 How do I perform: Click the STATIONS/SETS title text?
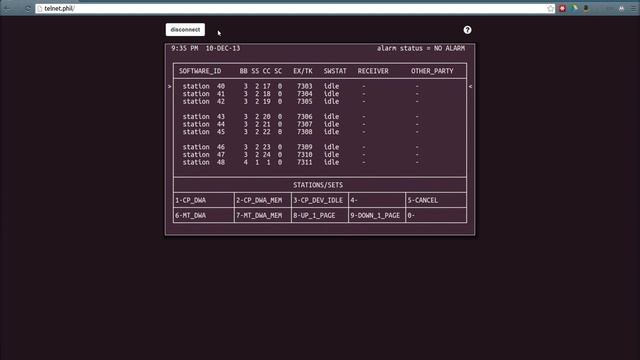pos(318,185)
